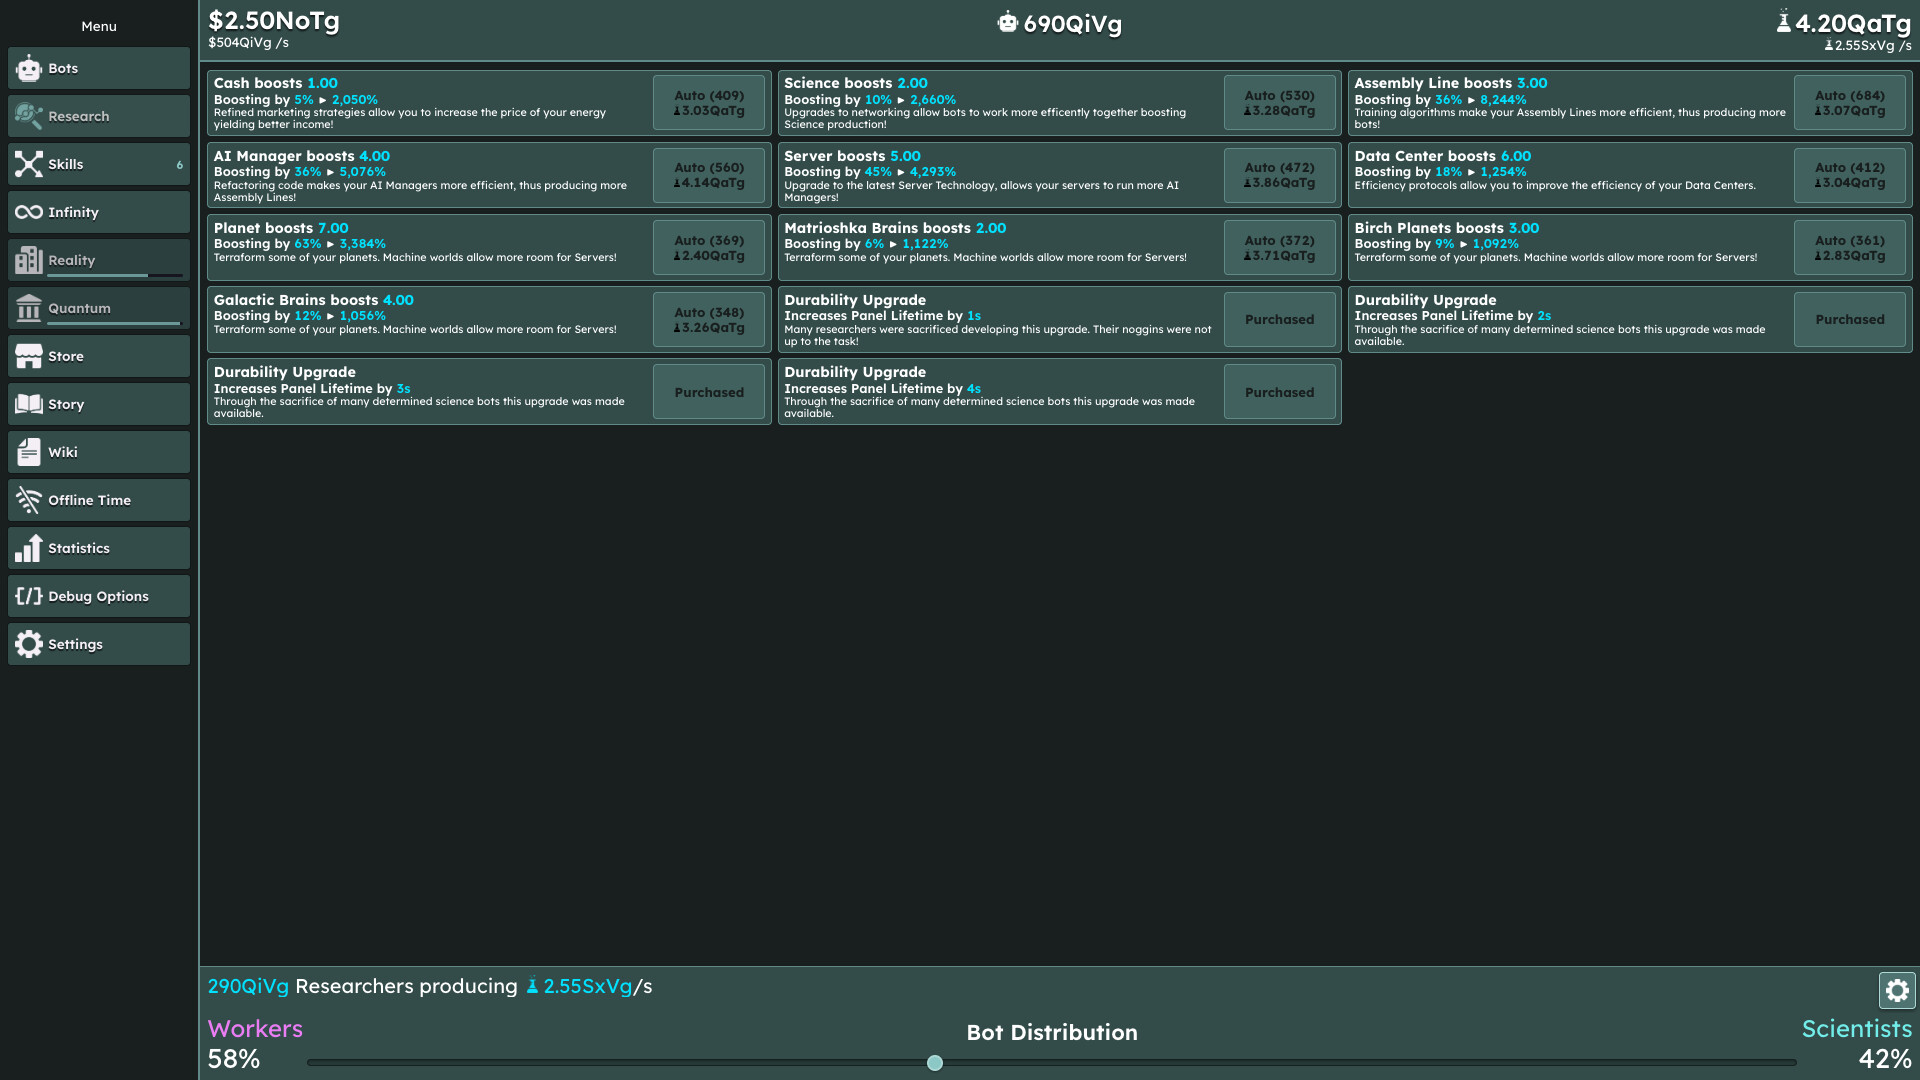
Task: Click the Wiki document icon
Action: pyautogui.click(x=29, y=452)
